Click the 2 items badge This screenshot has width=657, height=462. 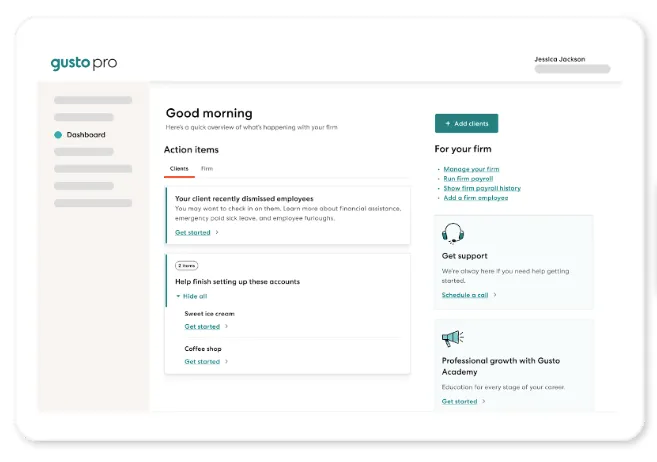coord(186,266)
